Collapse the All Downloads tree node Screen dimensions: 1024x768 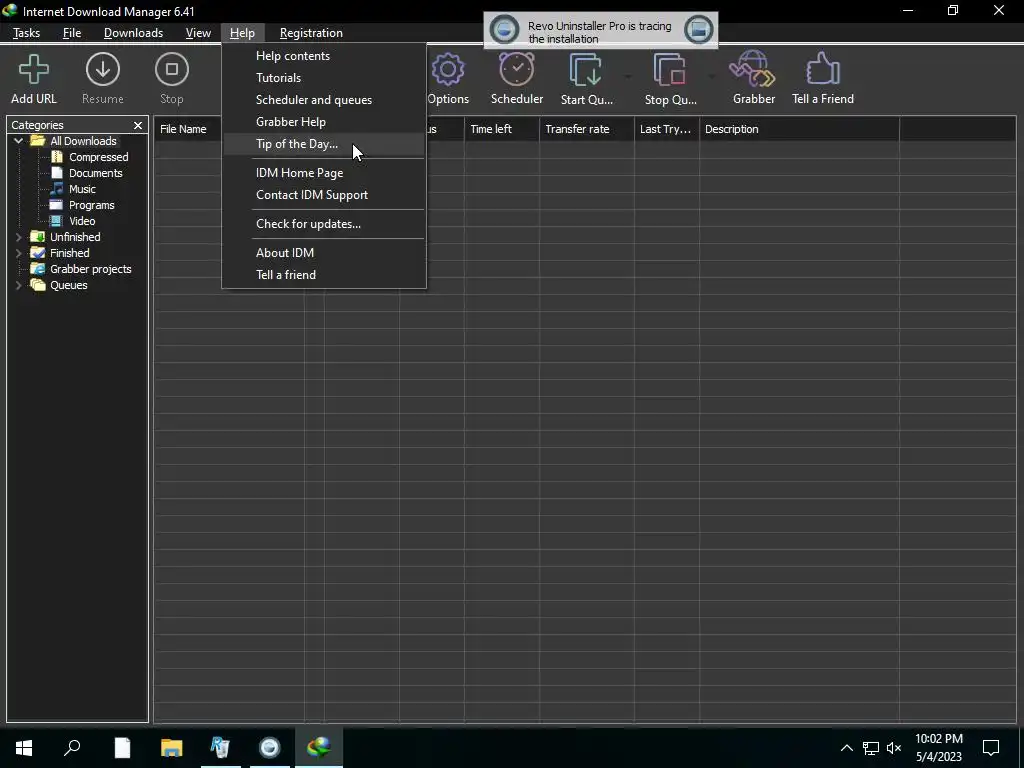(x=18, y=141)
